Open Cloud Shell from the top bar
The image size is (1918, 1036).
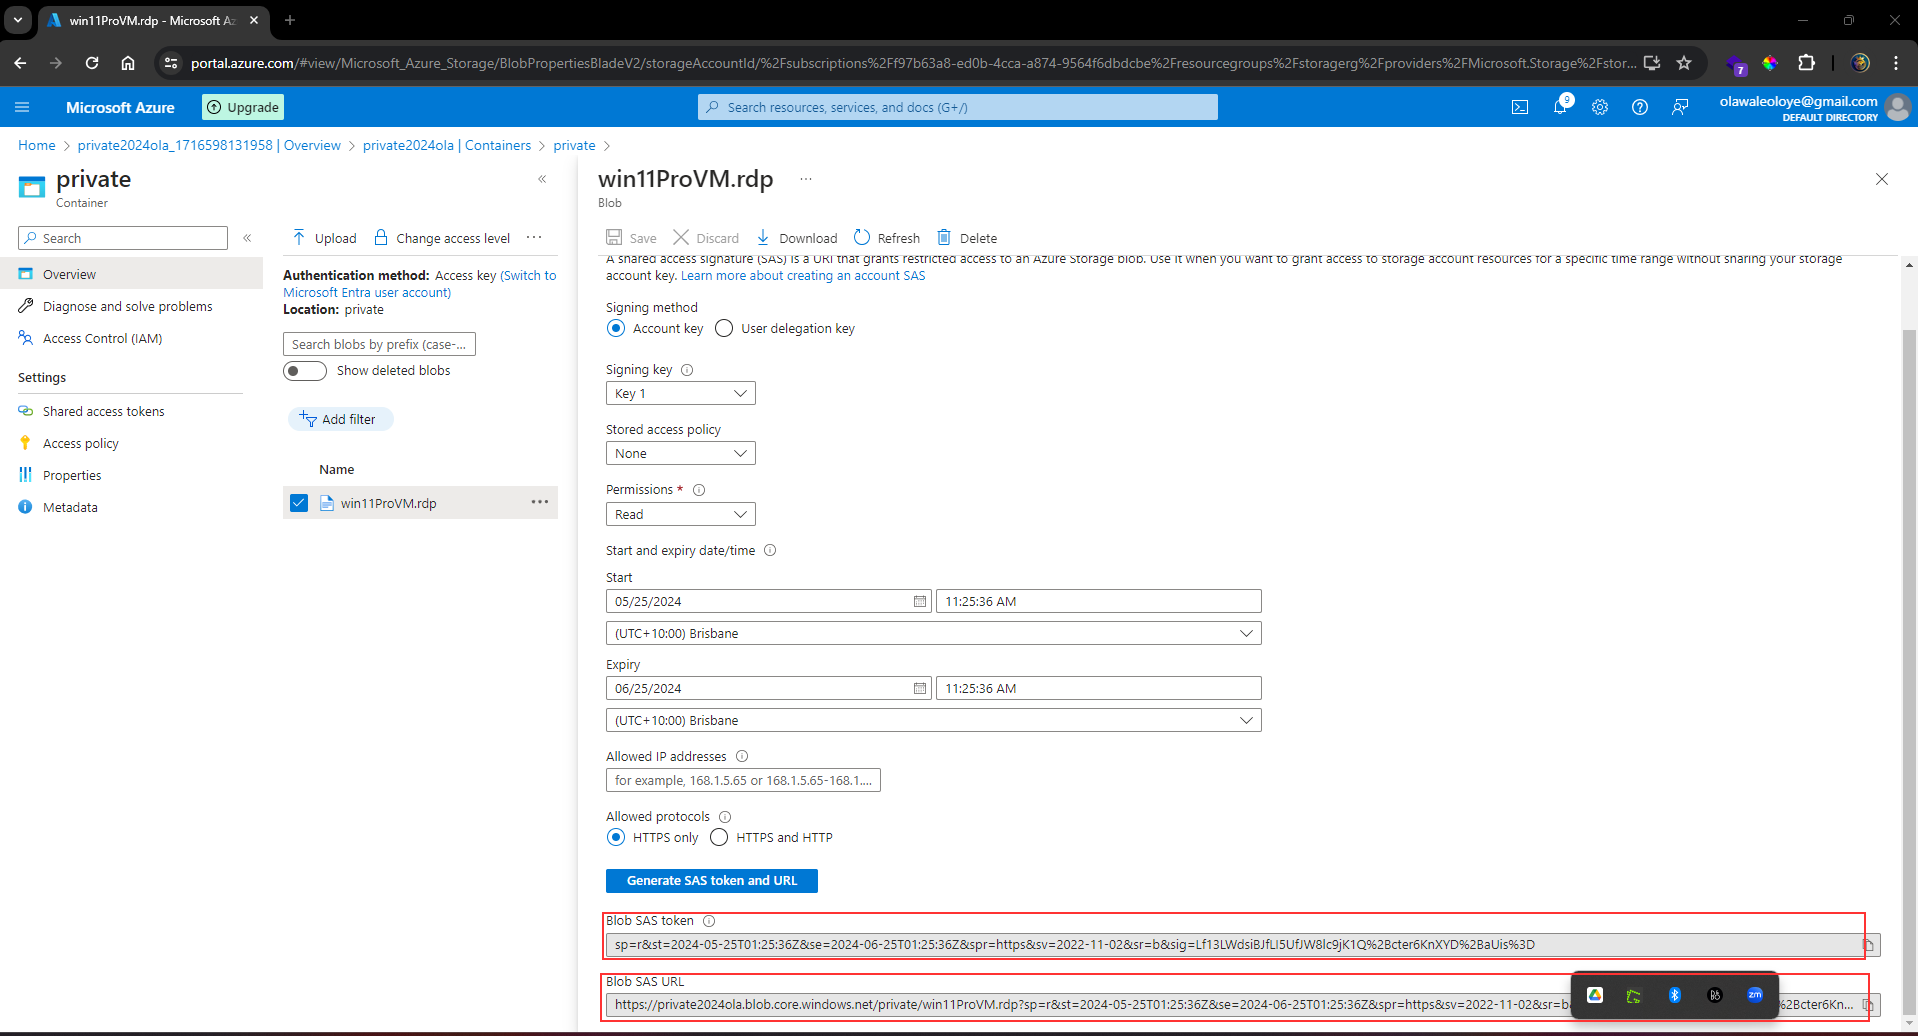click(x=1520, y=107)
